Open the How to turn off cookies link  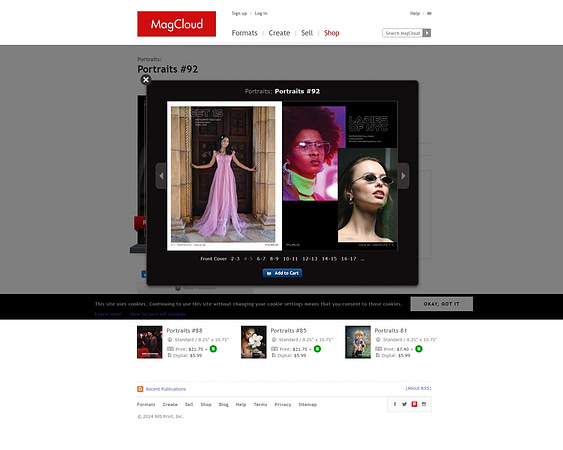pos(158,314)
